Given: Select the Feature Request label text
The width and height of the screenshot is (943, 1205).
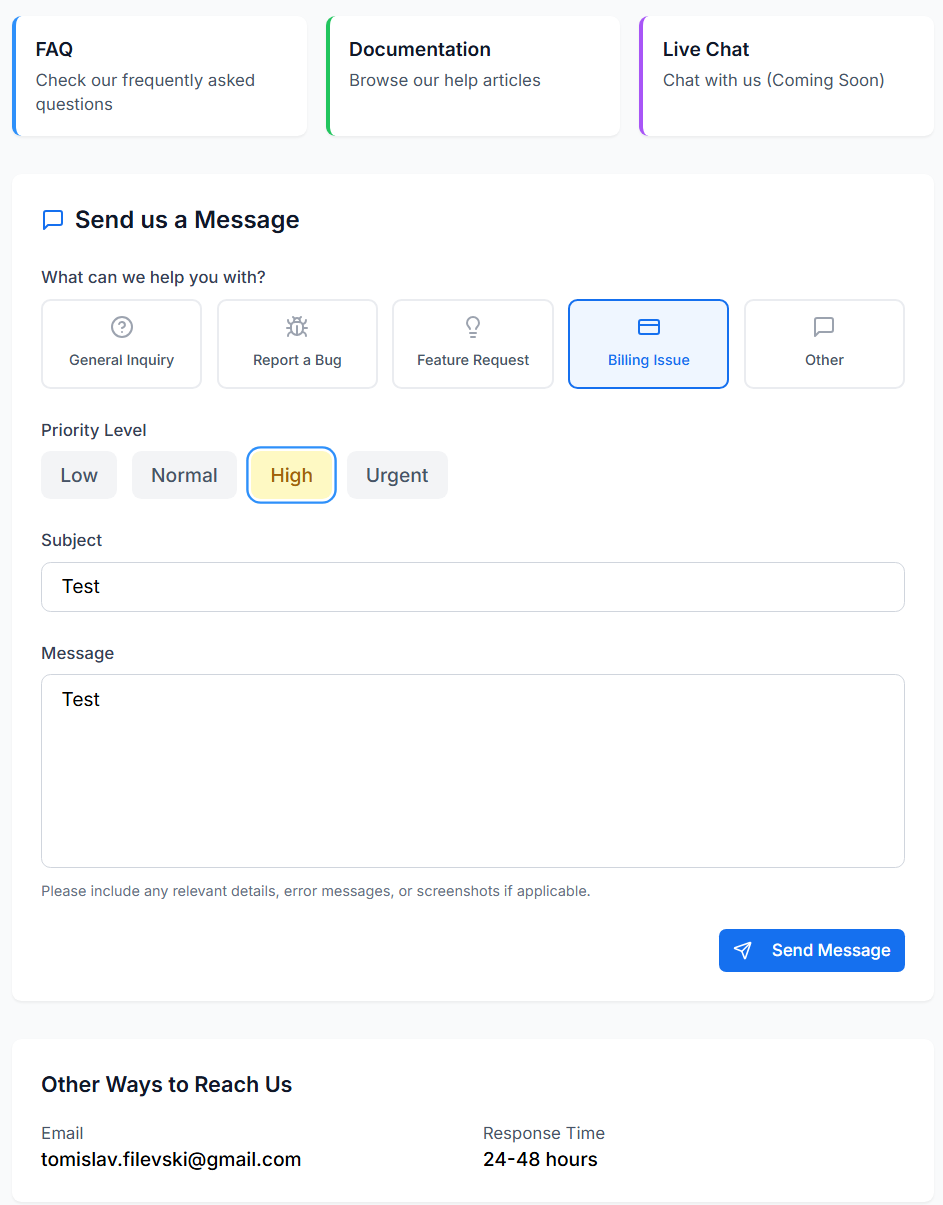Looking at the screenshot, I should click(x=473, y=360).
